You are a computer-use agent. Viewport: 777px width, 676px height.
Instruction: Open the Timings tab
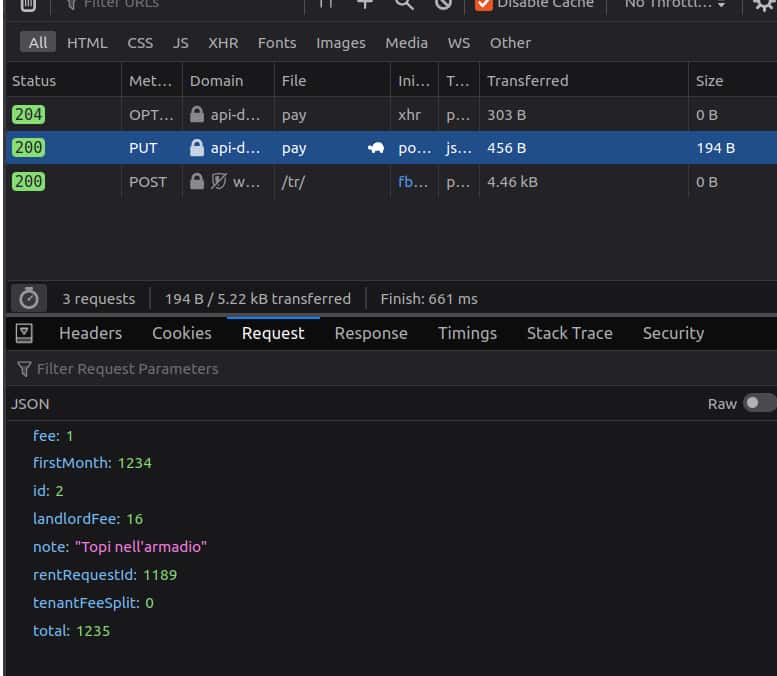[467, 333]
